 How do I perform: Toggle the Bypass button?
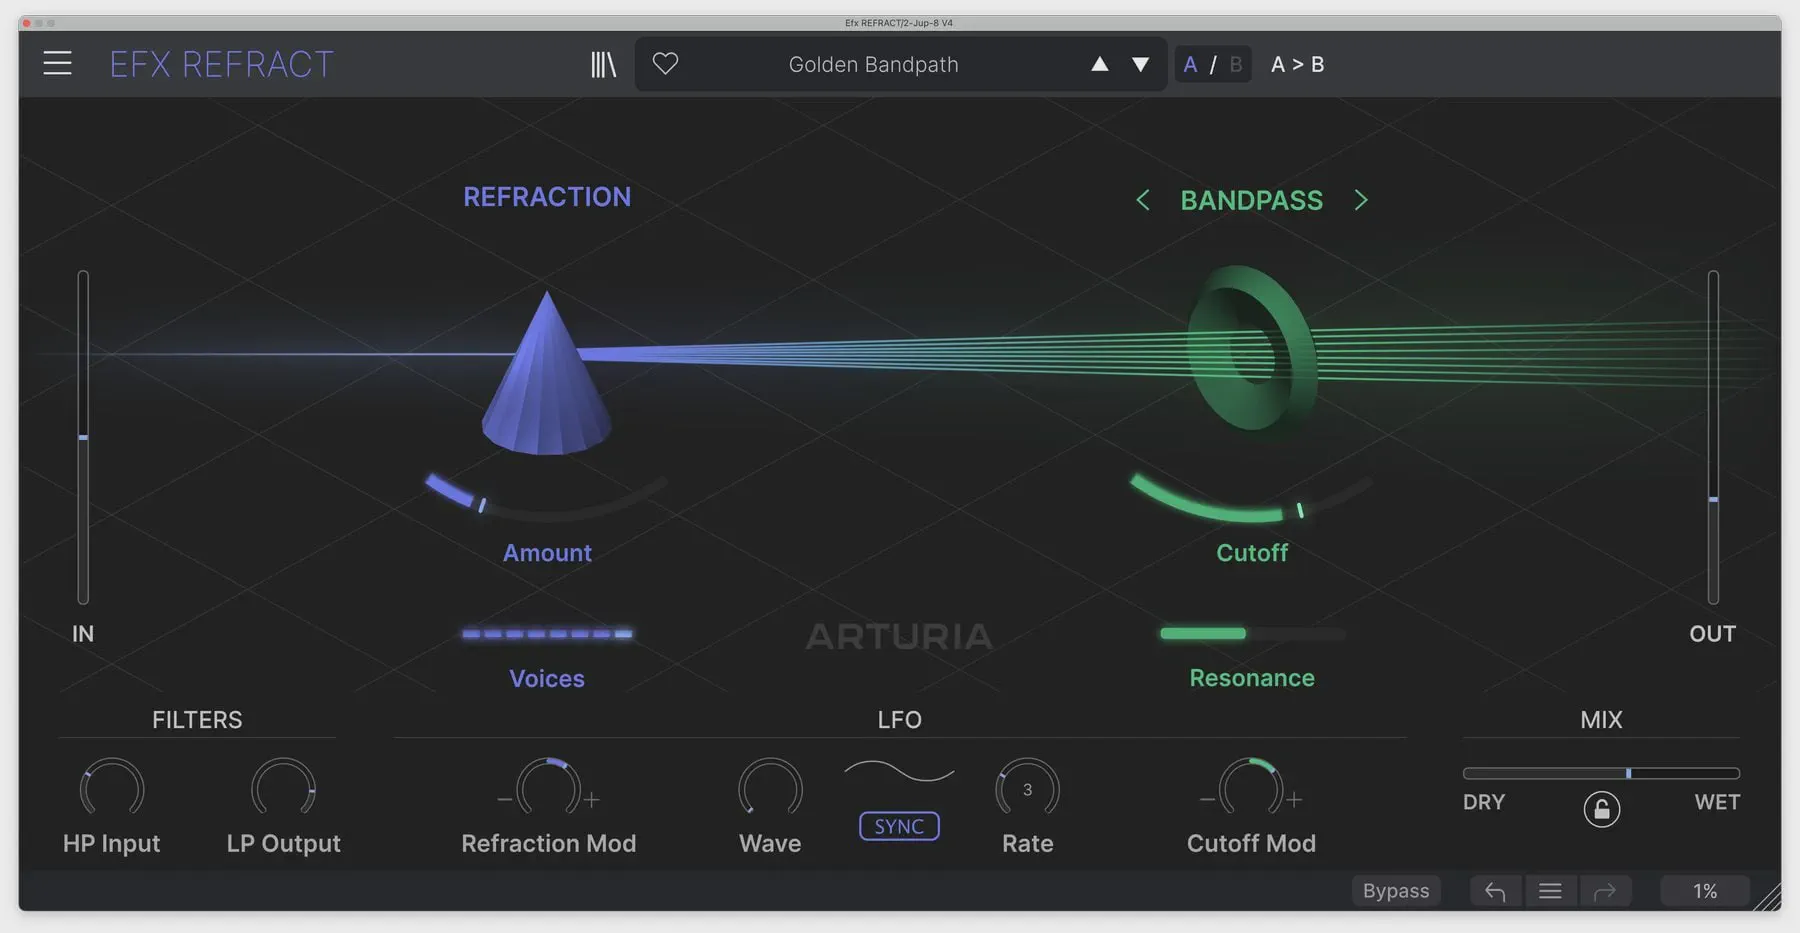coord(1395,891)
